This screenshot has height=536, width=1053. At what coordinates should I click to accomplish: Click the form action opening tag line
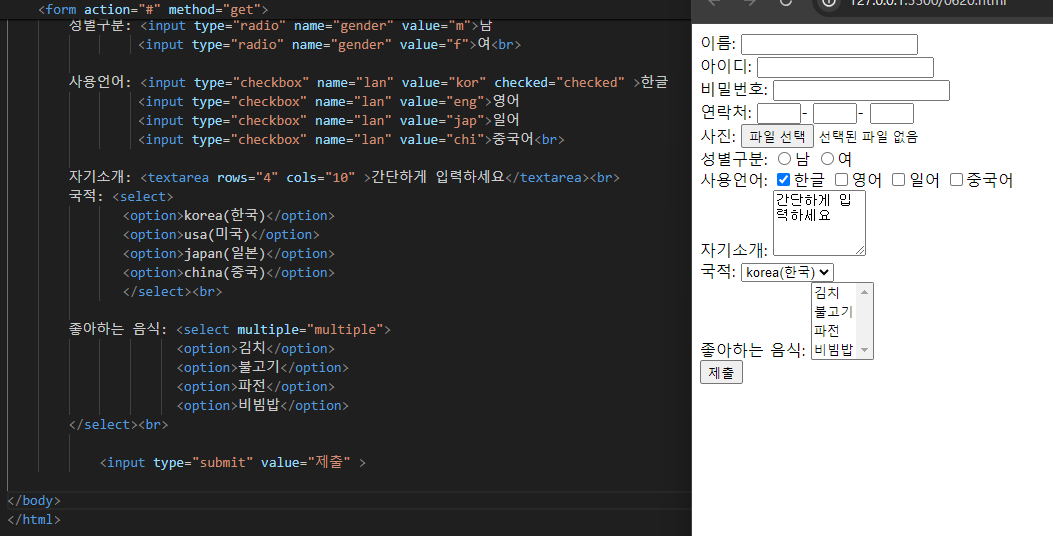tap(153, 9)
